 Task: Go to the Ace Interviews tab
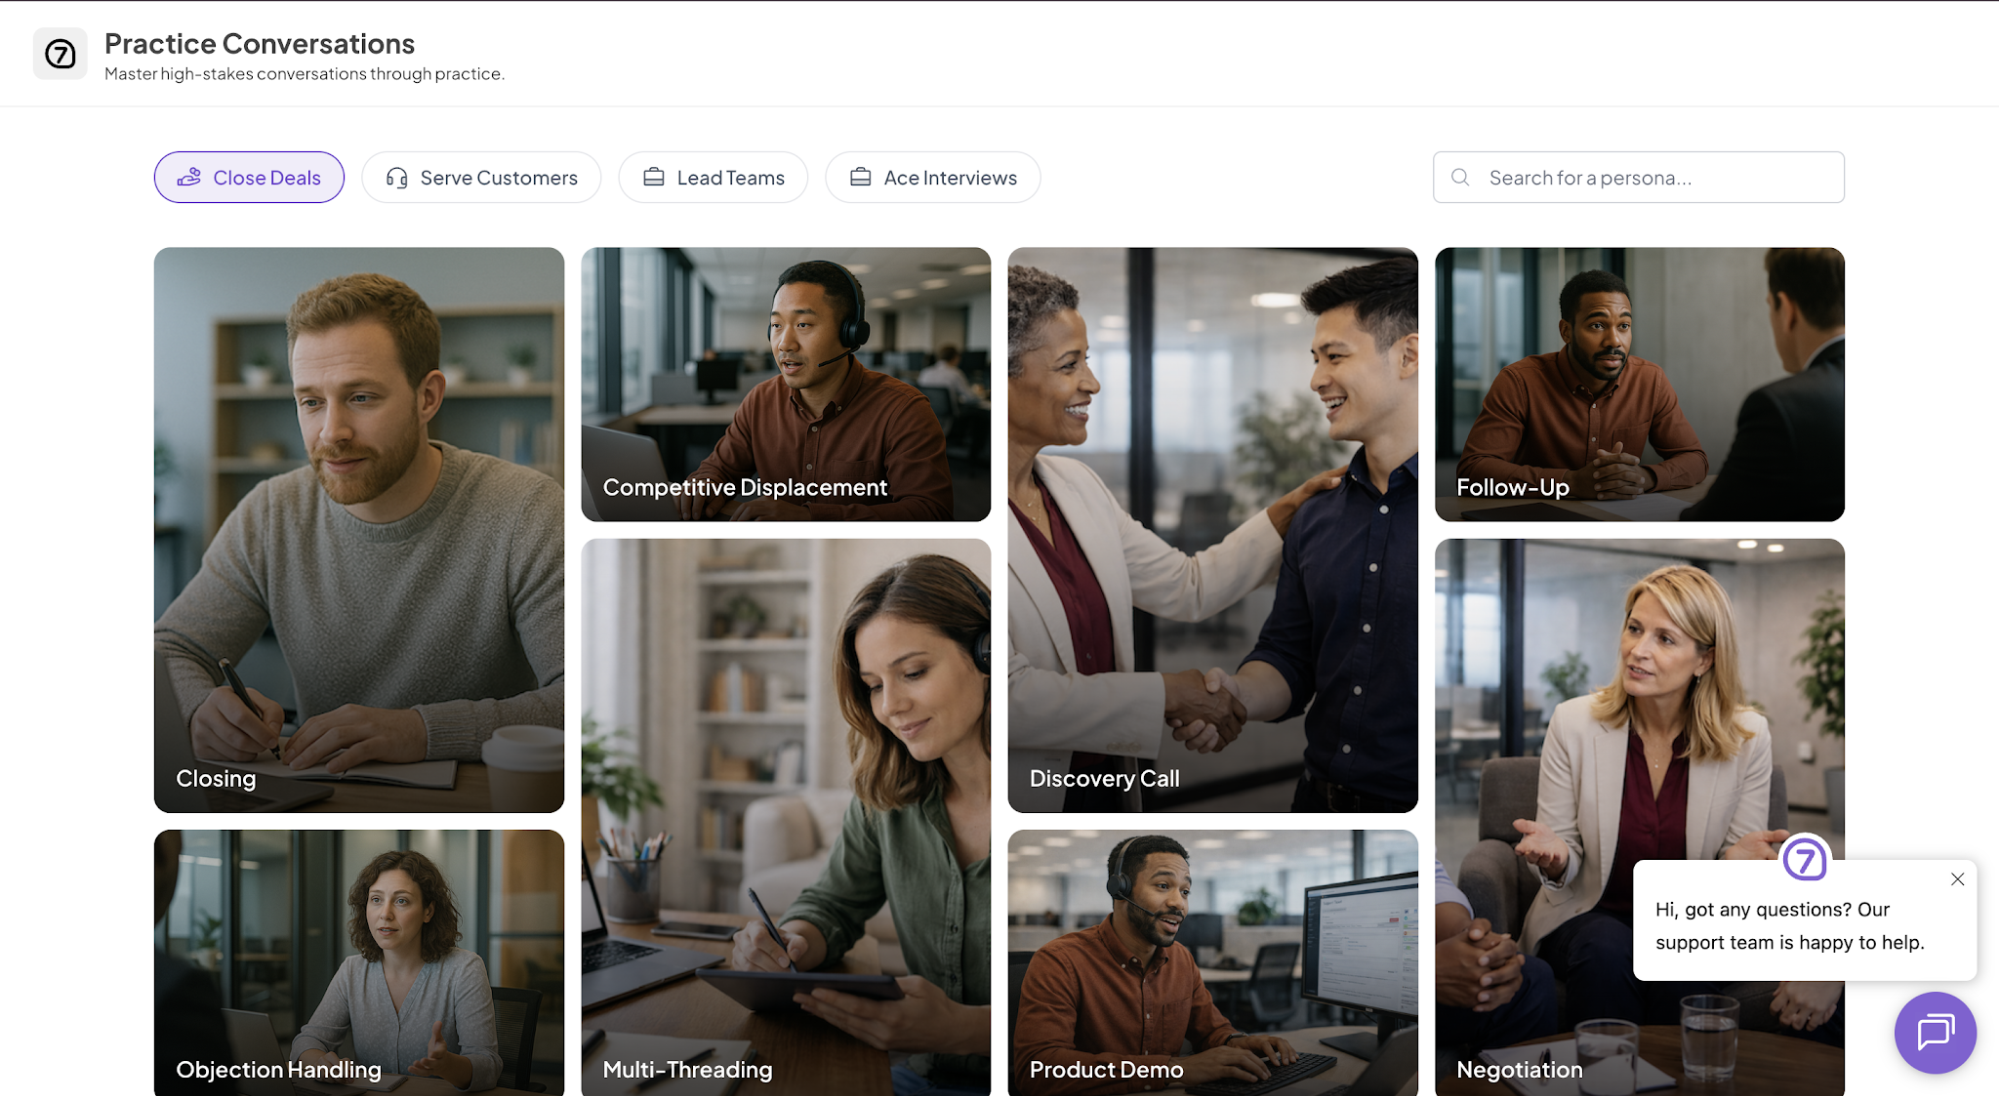pos(933,177)
